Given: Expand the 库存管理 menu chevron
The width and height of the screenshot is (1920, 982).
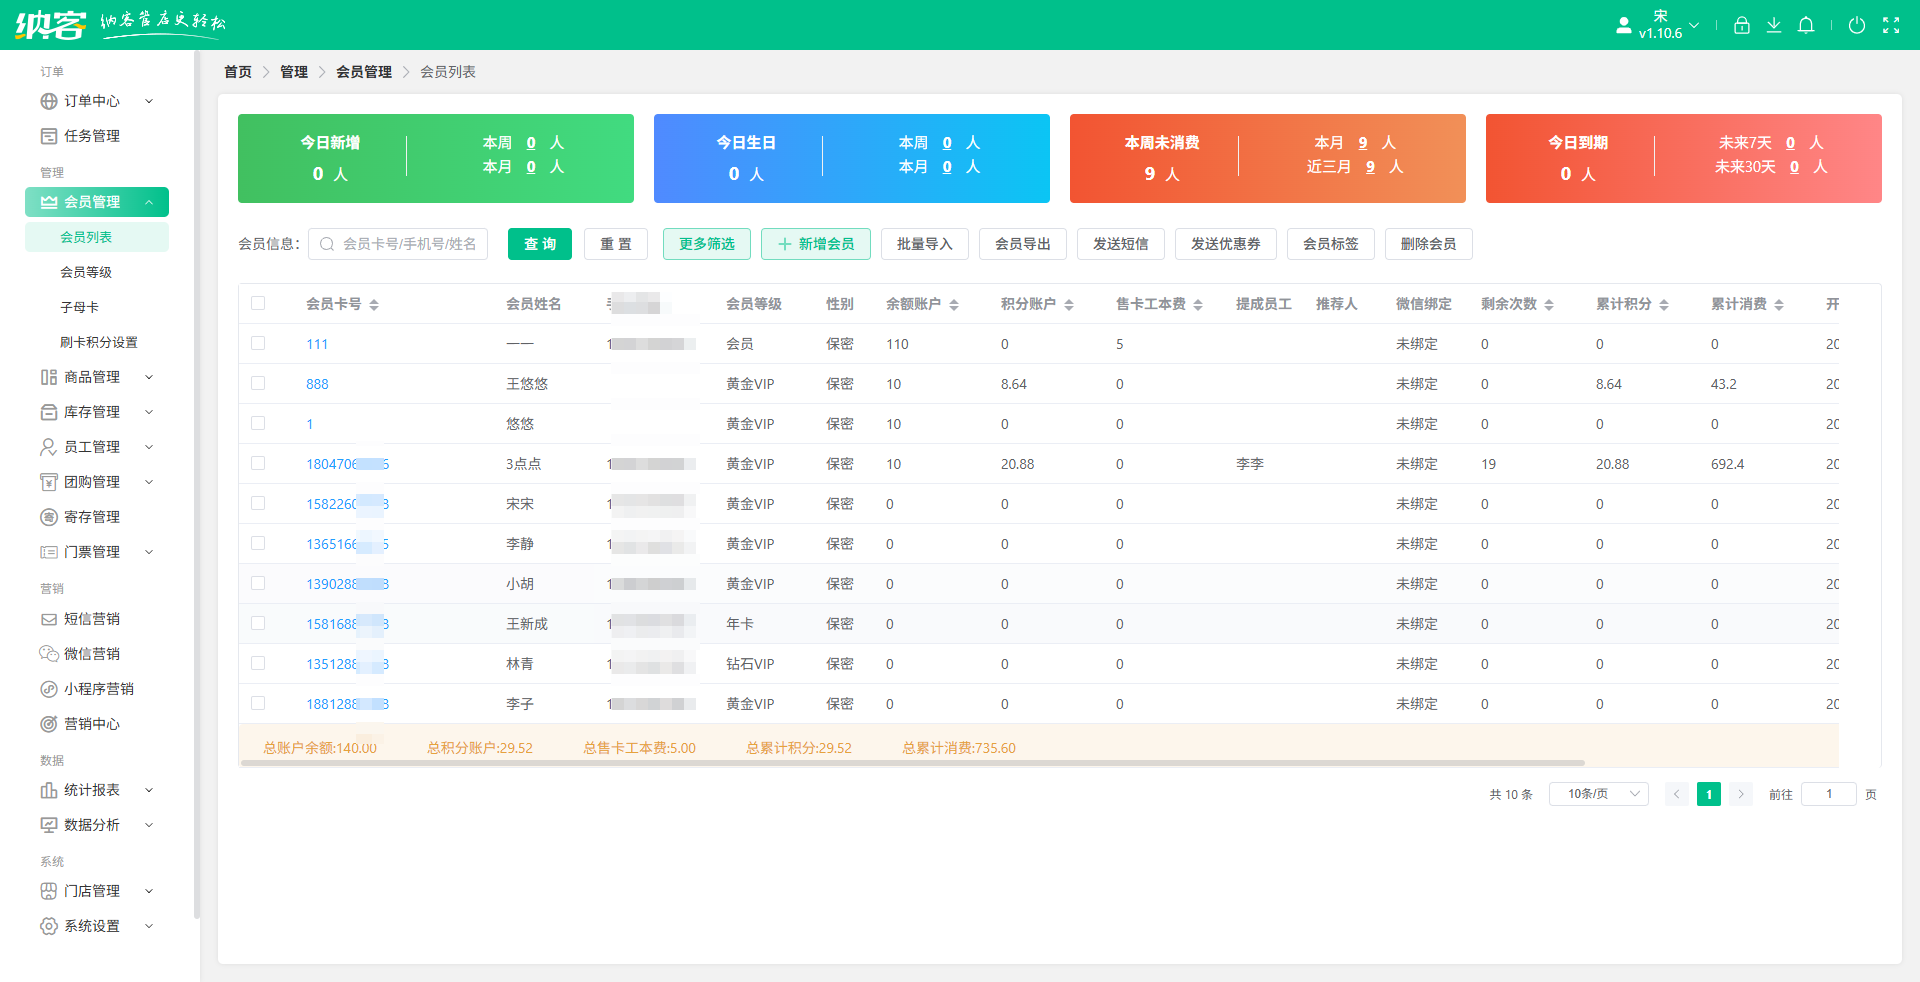Looking at the screenshot, I should (149, 412).
